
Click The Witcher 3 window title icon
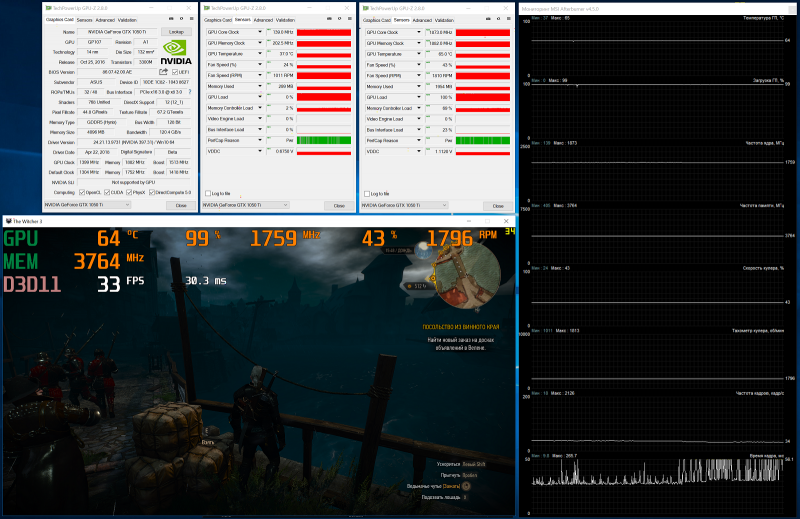8,221
